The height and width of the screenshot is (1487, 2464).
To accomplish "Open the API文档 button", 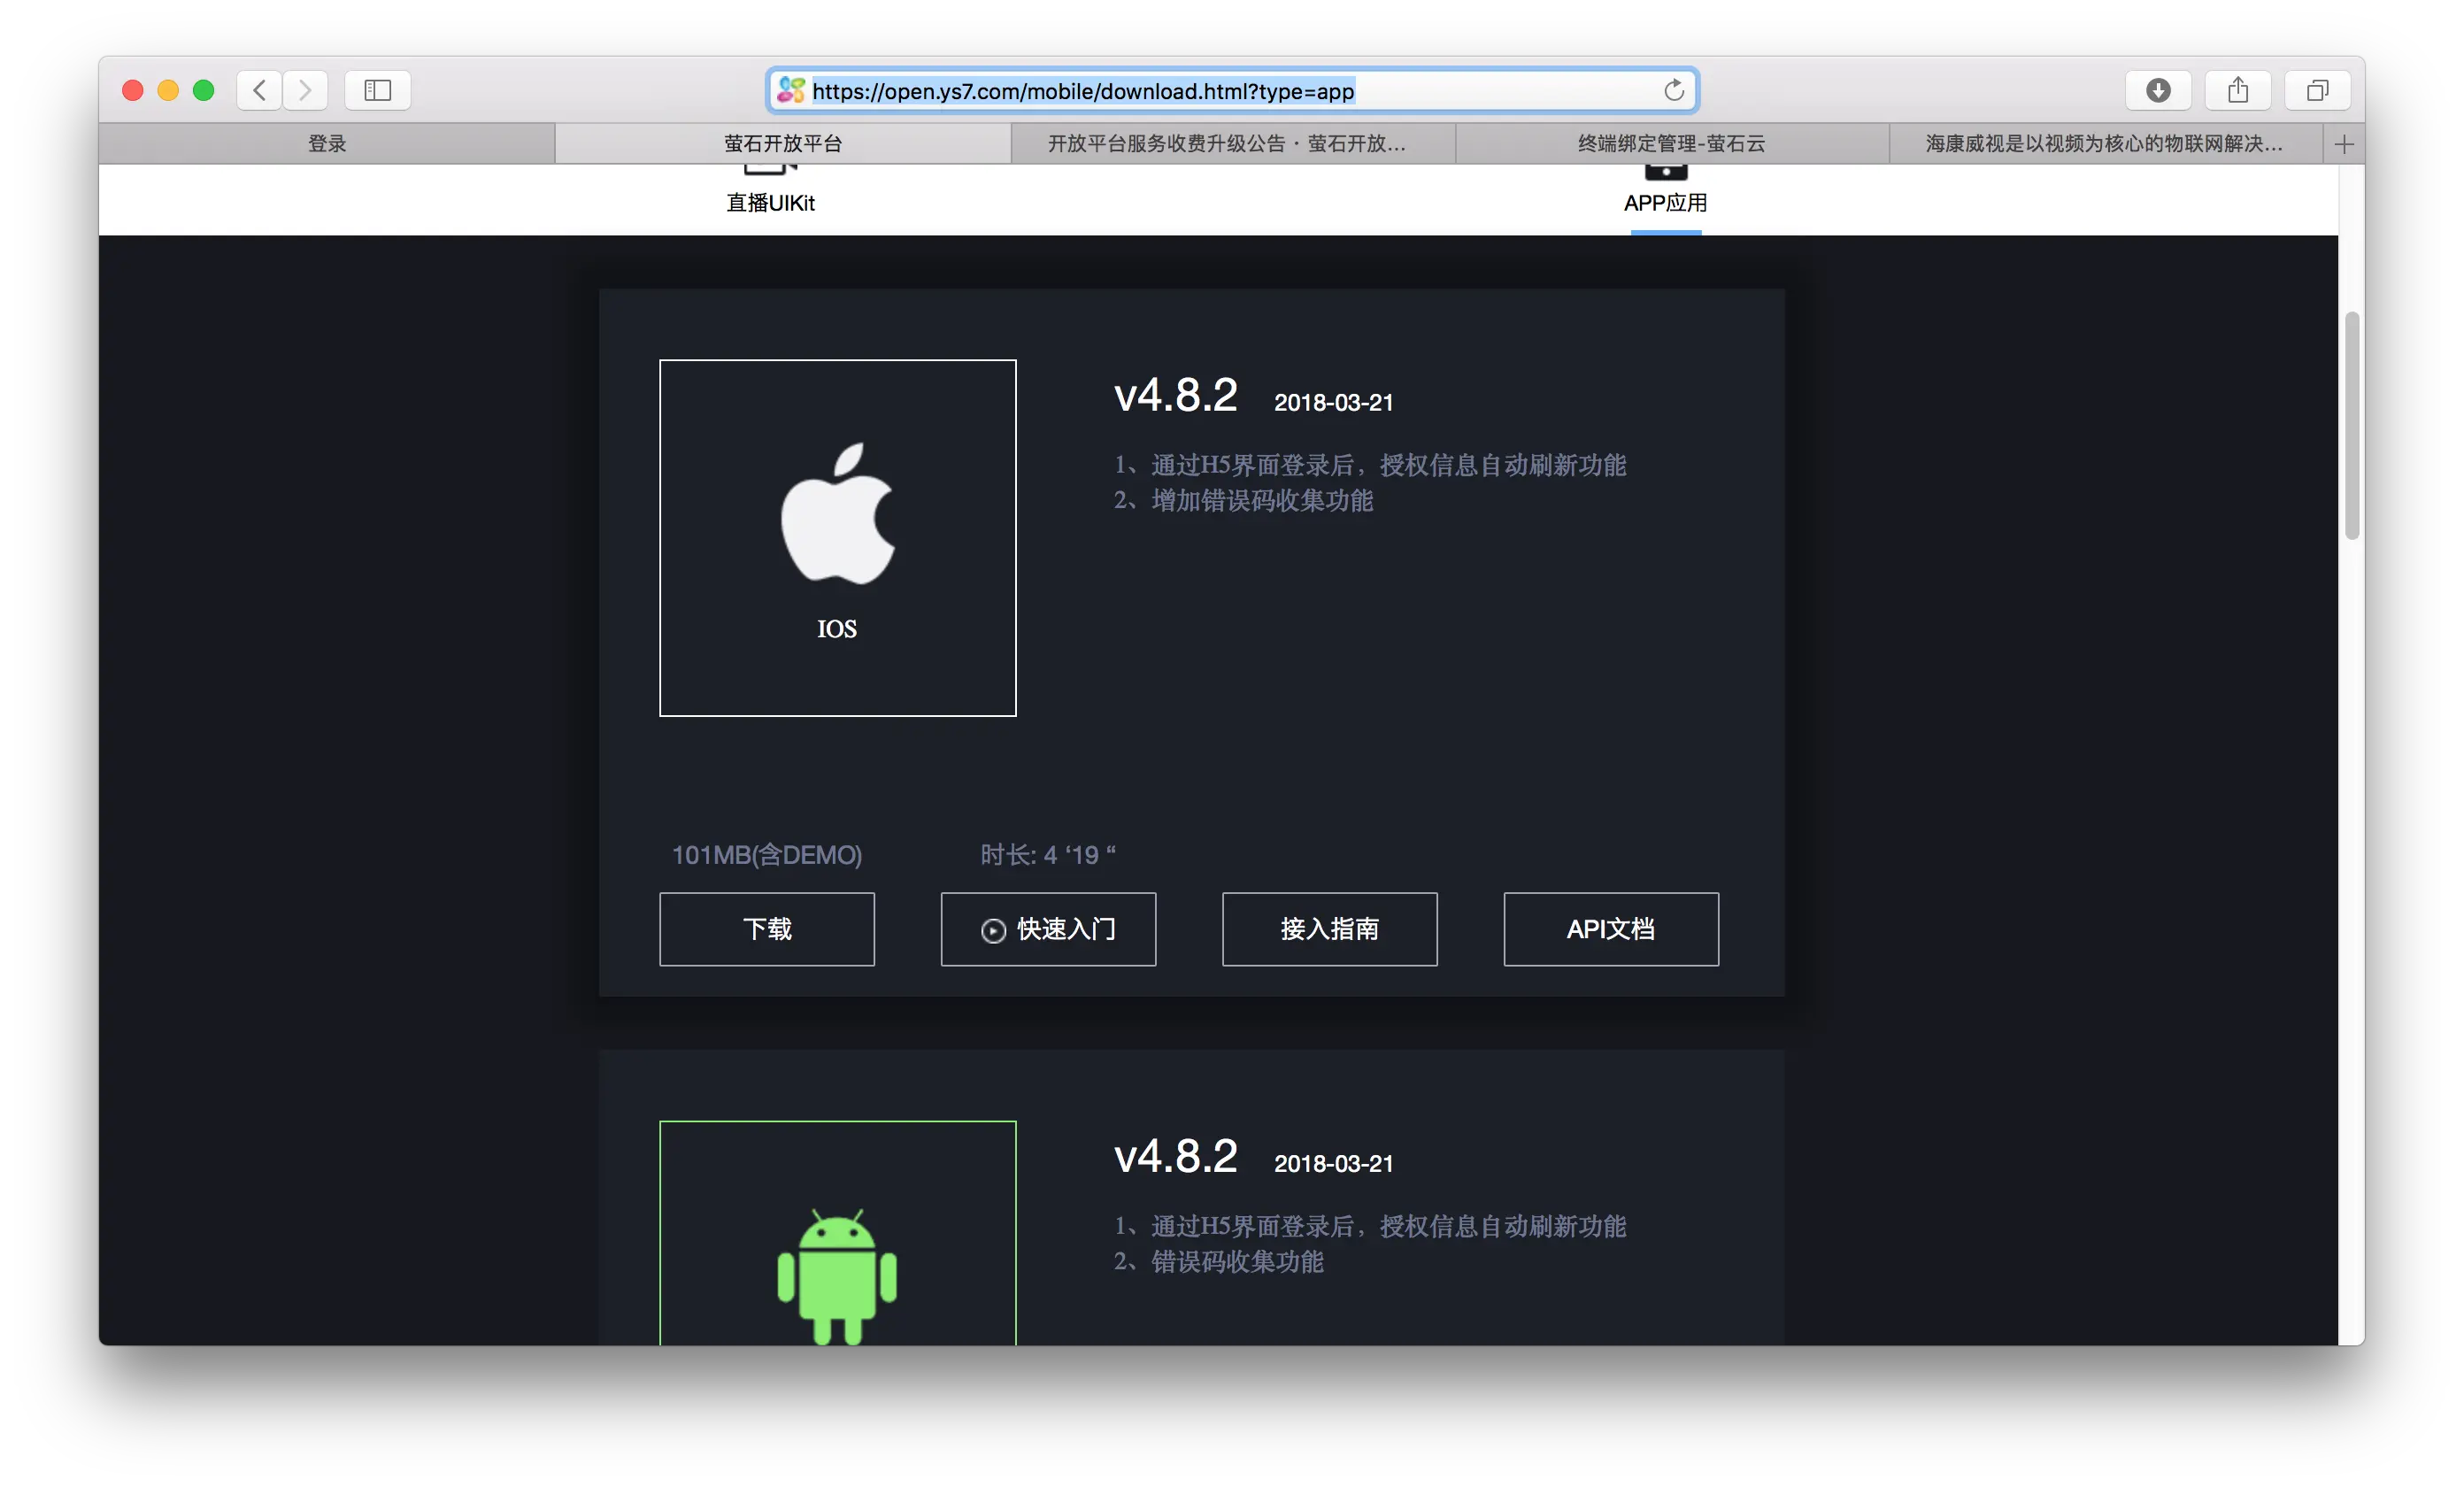I will click(1610, 929).
